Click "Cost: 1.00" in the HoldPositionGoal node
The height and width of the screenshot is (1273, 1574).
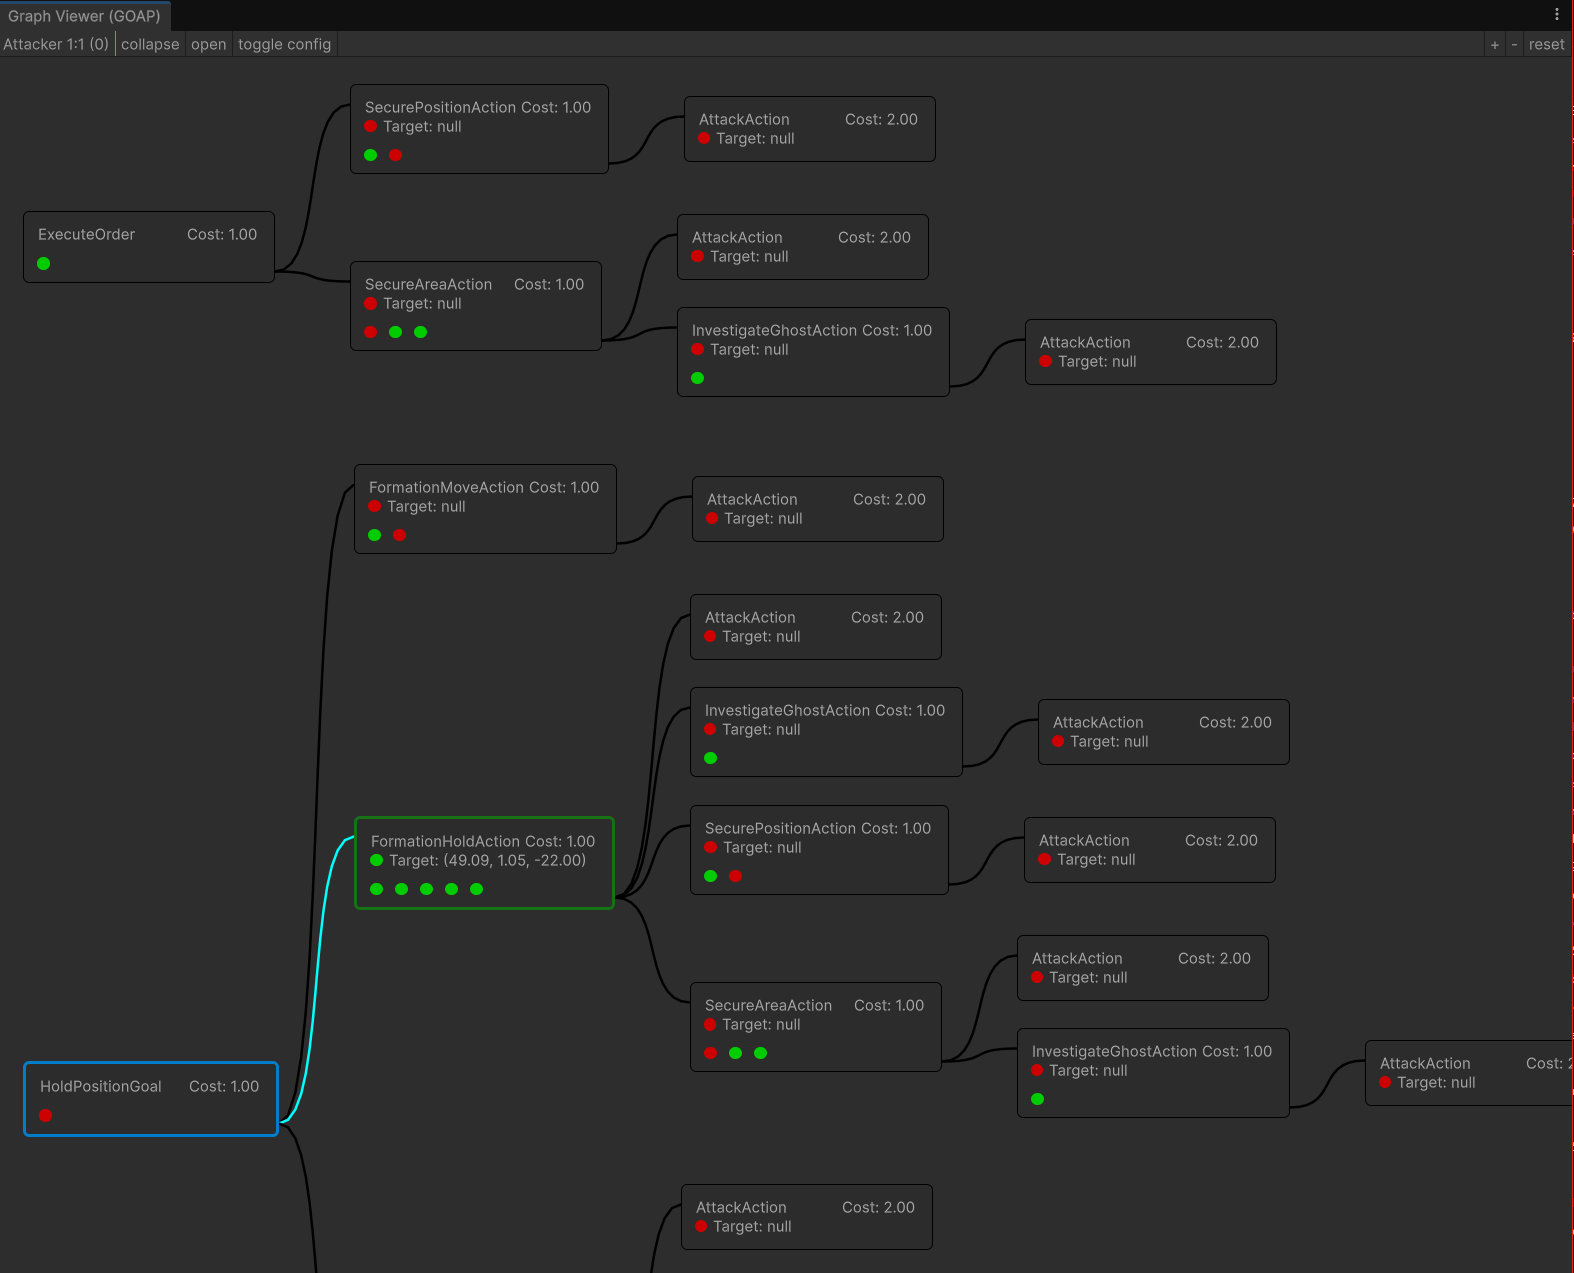[224, 1086]
